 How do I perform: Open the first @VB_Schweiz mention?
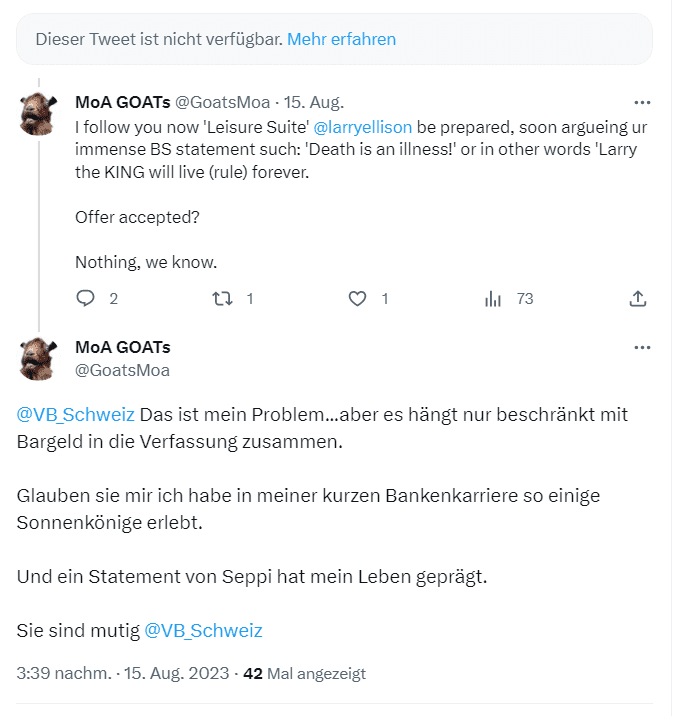click(x=75, y=414)
